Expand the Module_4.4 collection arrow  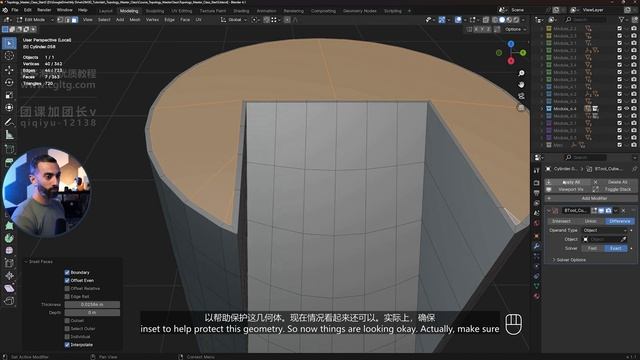coord(542,109)
